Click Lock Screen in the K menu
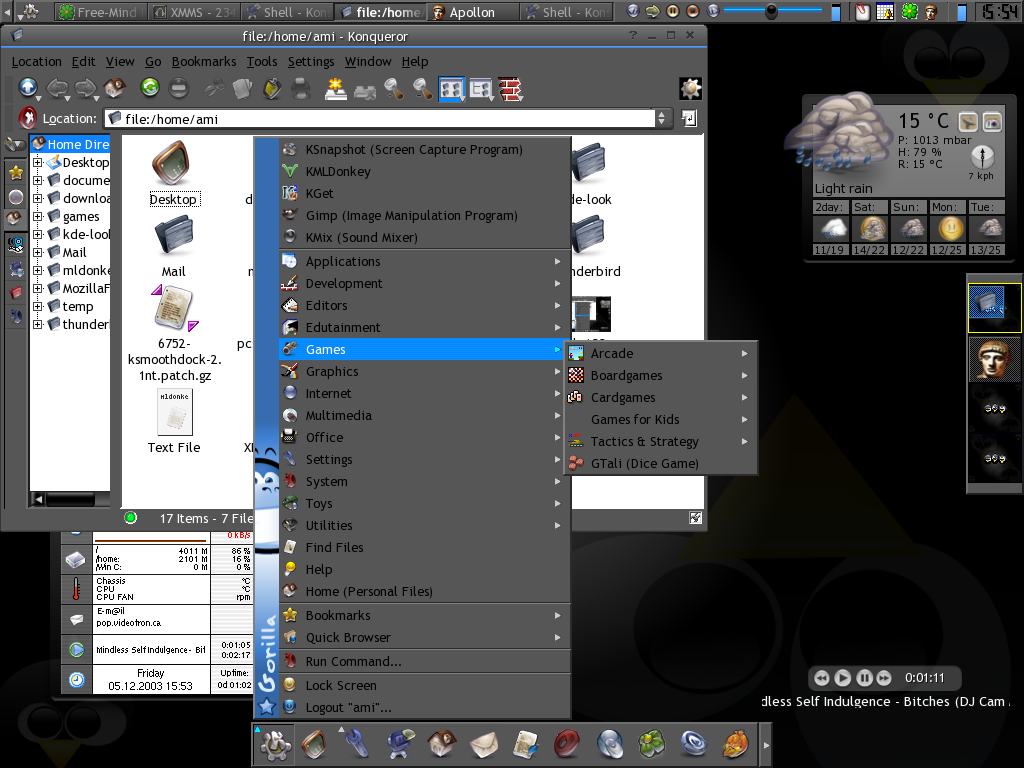 pyautogui.click(x=424, y=686)
